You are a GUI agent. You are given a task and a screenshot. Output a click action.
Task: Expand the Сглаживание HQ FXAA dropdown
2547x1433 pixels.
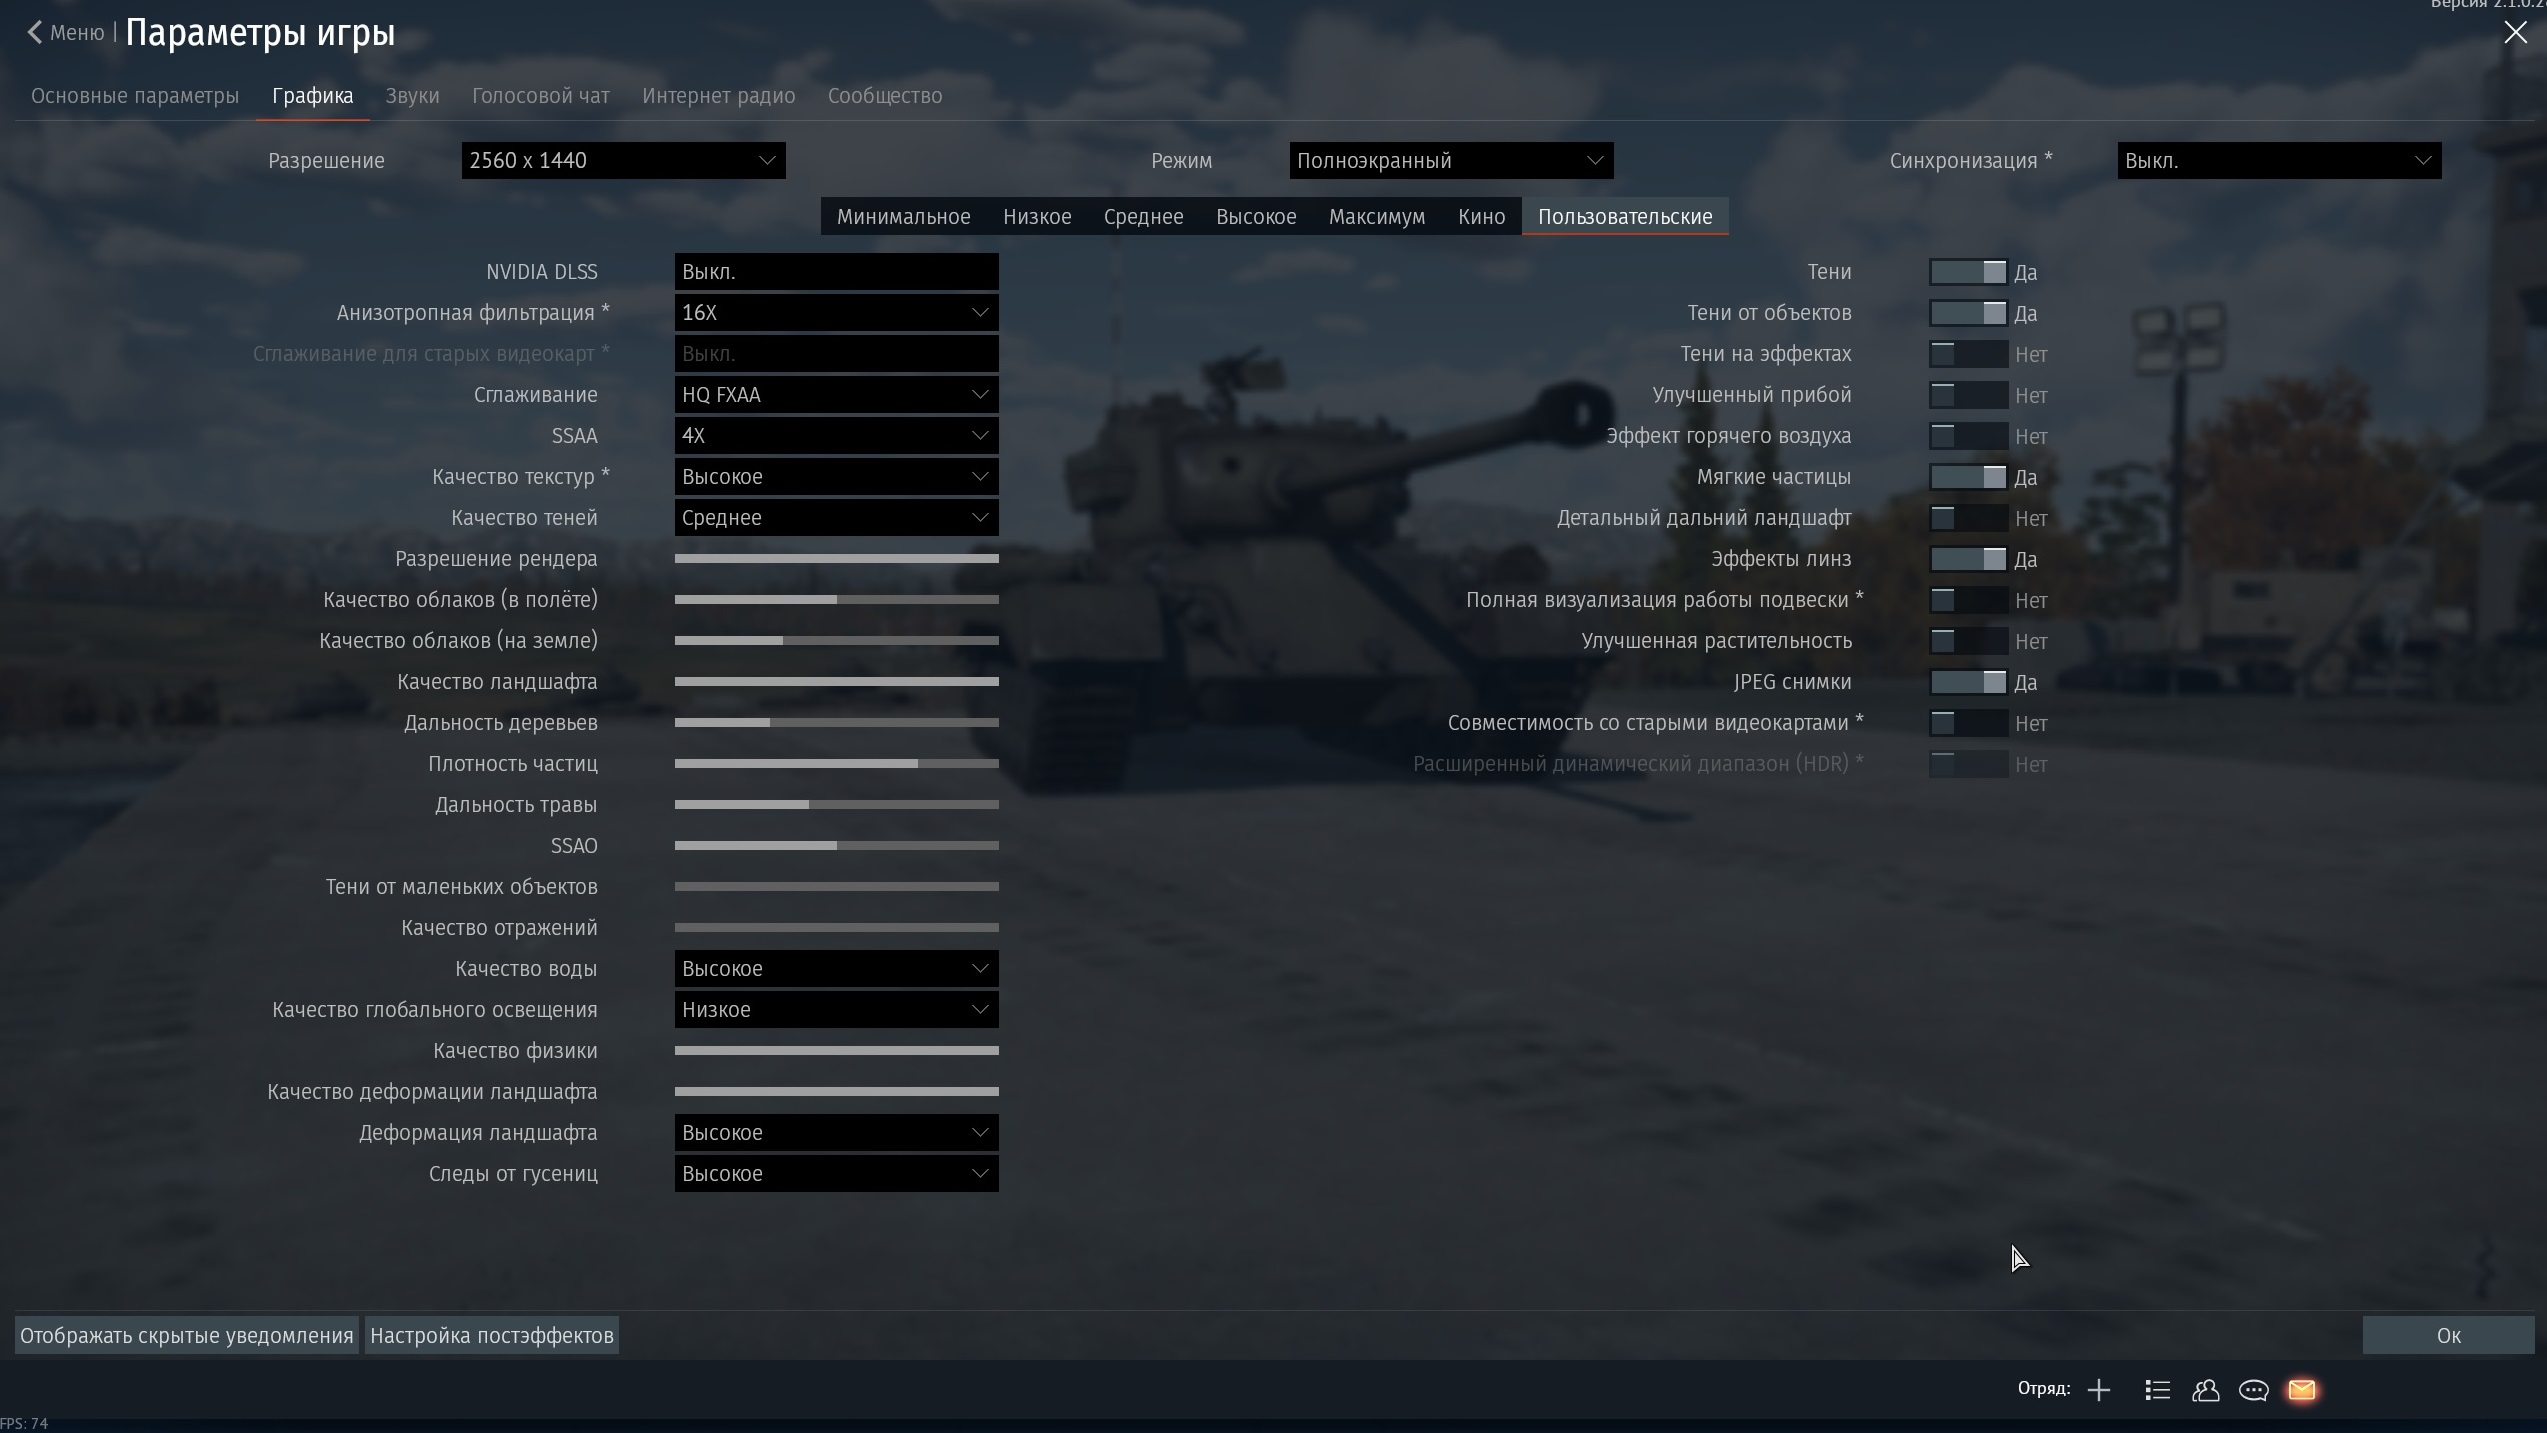(x=836, y=395)
